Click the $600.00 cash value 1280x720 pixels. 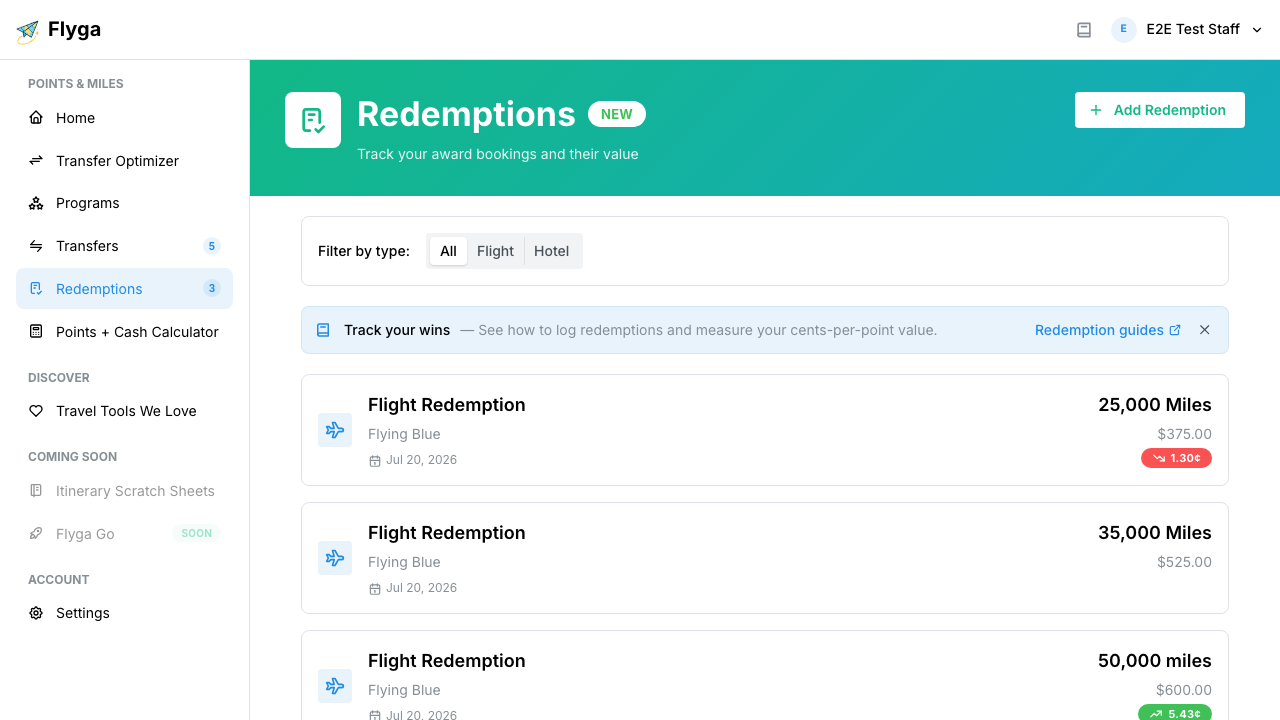point(1184,690)
